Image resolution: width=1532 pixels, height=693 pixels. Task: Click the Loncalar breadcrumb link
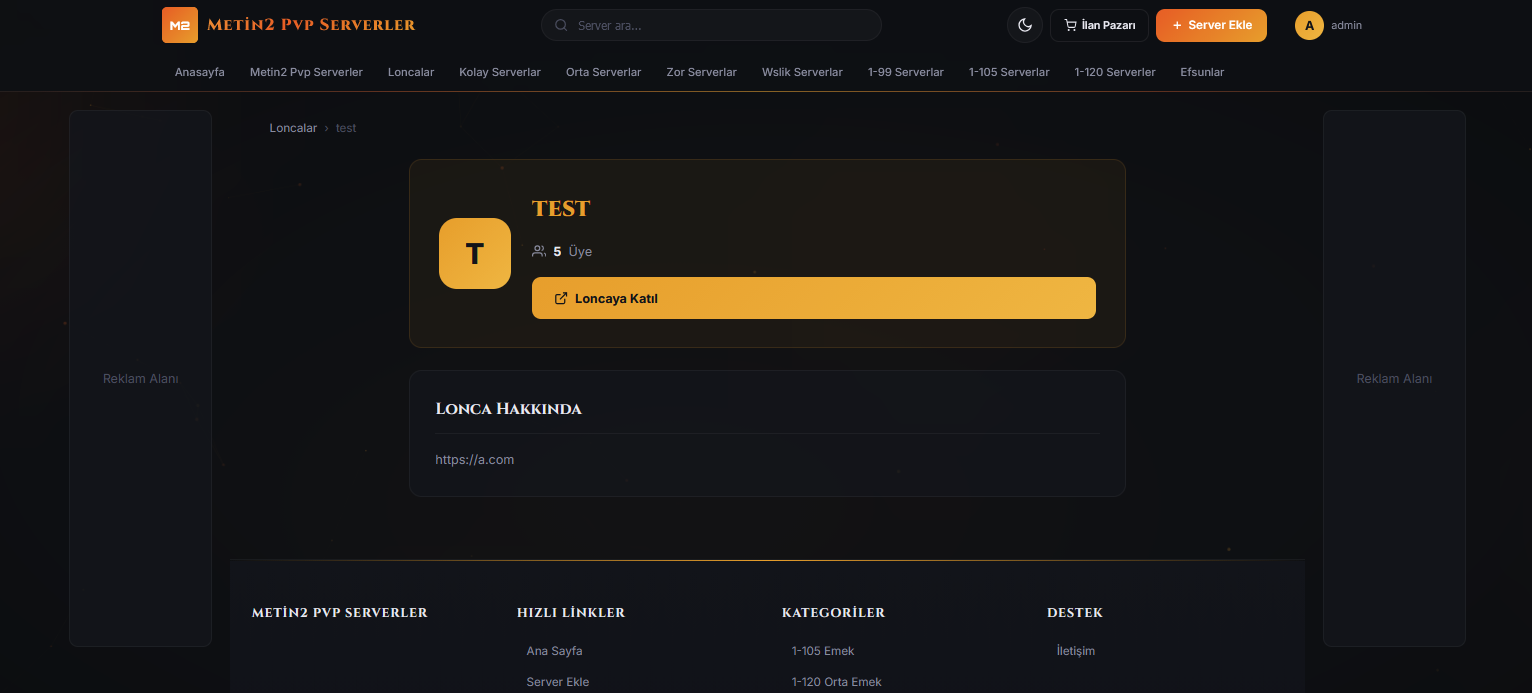(293, 128)
